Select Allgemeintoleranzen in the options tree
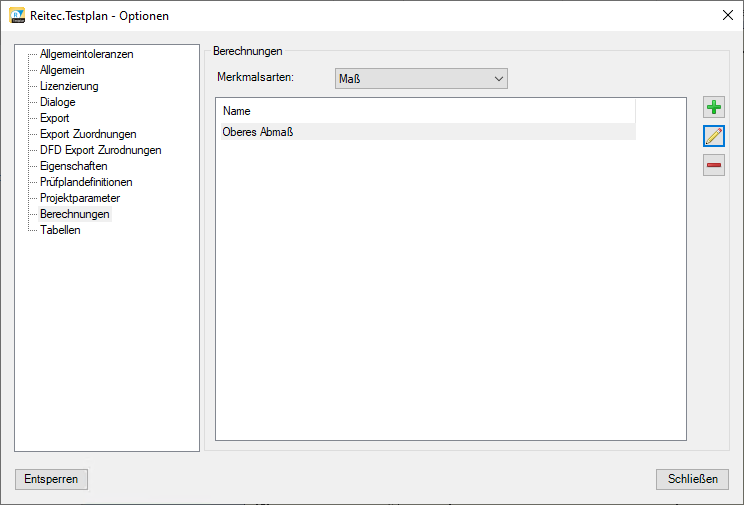This screenshot has height=505, width=744. click(86, 54)
